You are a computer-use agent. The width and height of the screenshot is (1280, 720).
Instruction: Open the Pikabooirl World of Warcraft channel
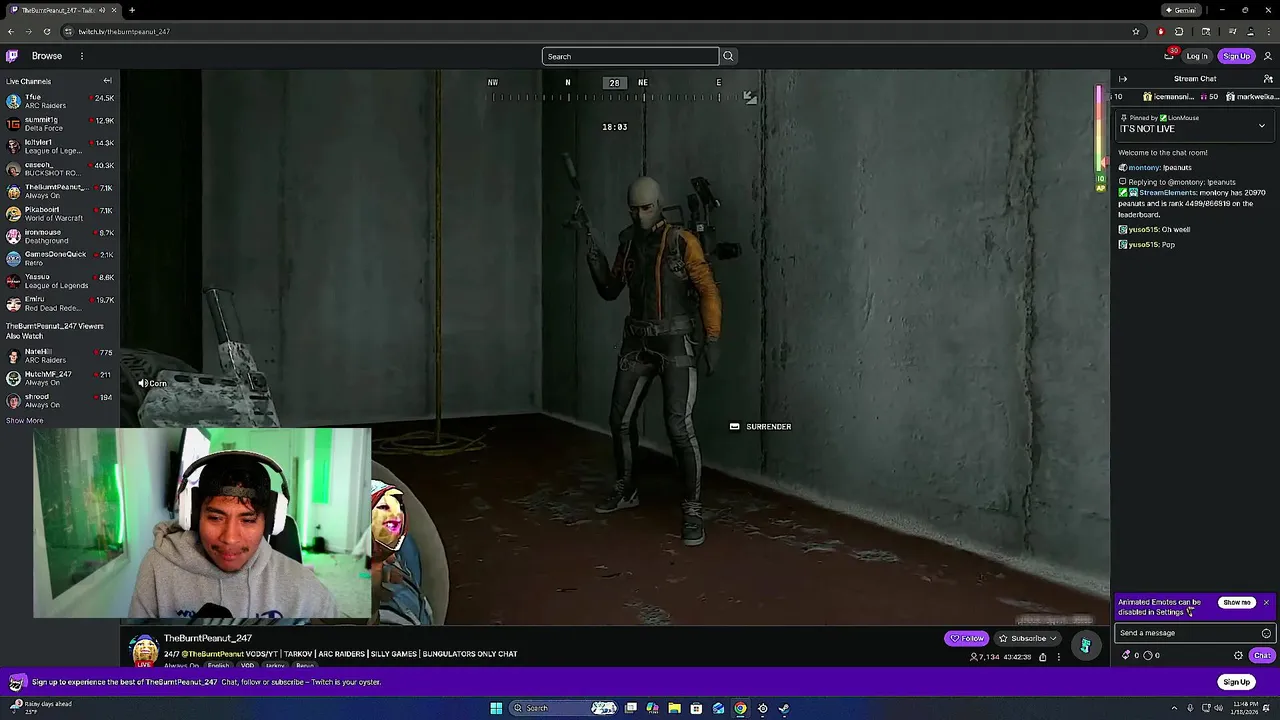[60, 214]
